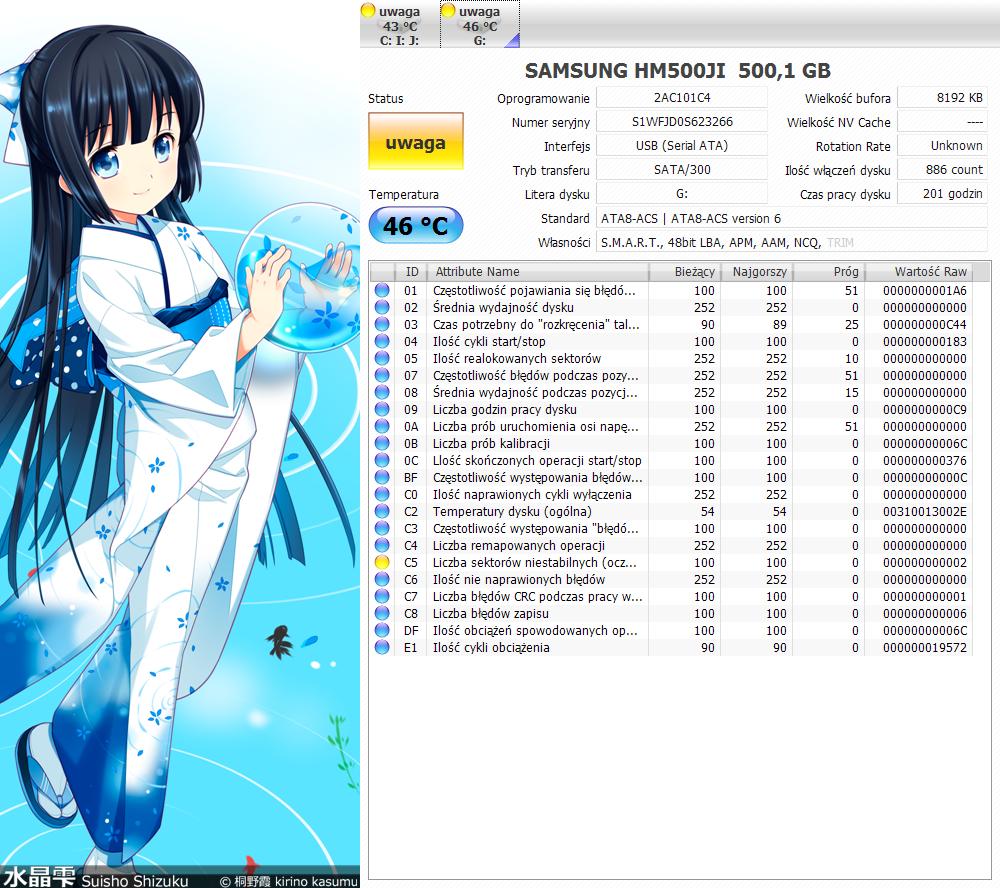
Task: Click raw value 0000000001A6
Action: 925,290
